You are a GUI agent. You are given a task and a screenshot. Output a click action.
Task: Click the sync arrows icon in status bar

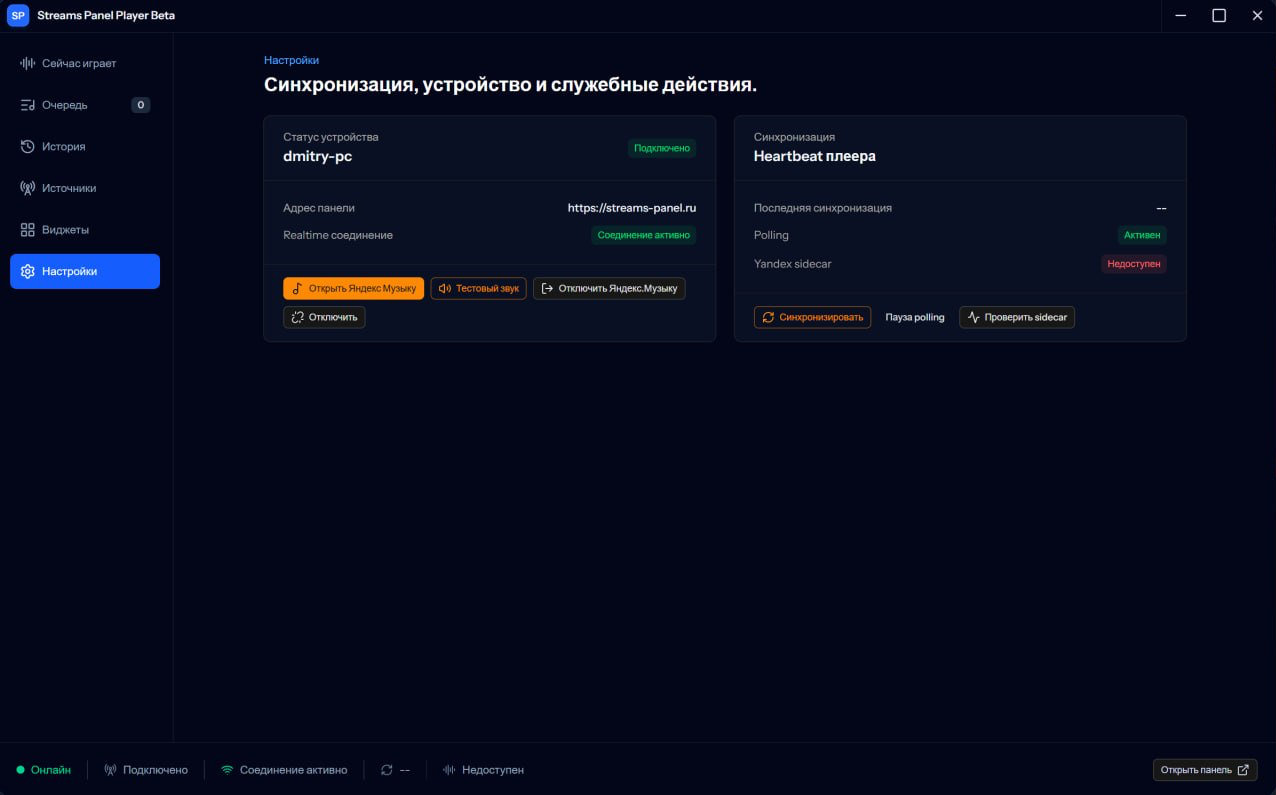click(387, 770)
